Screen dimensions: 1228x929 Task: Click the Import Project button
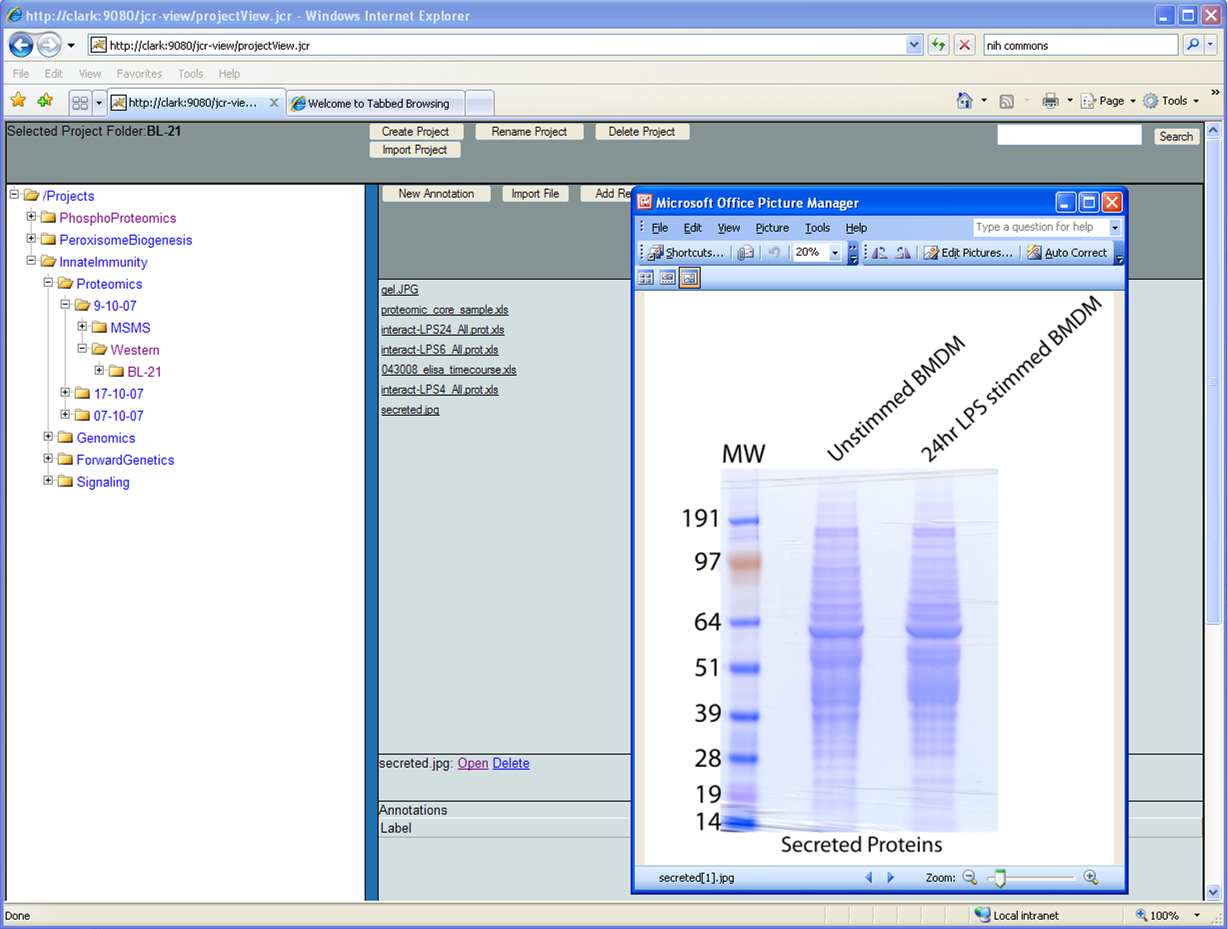pos(415,149)
